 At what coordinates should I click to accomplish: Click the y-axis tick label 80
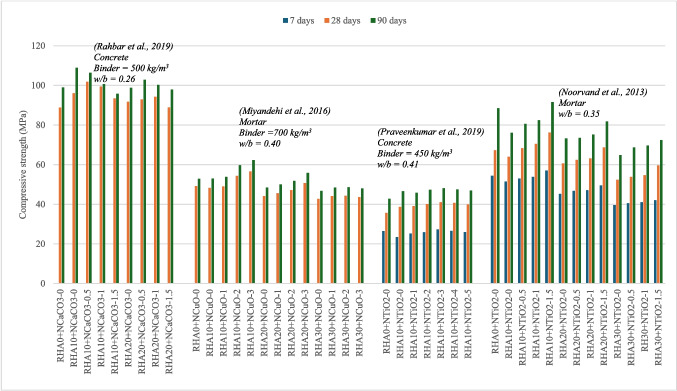pos(40,125)
